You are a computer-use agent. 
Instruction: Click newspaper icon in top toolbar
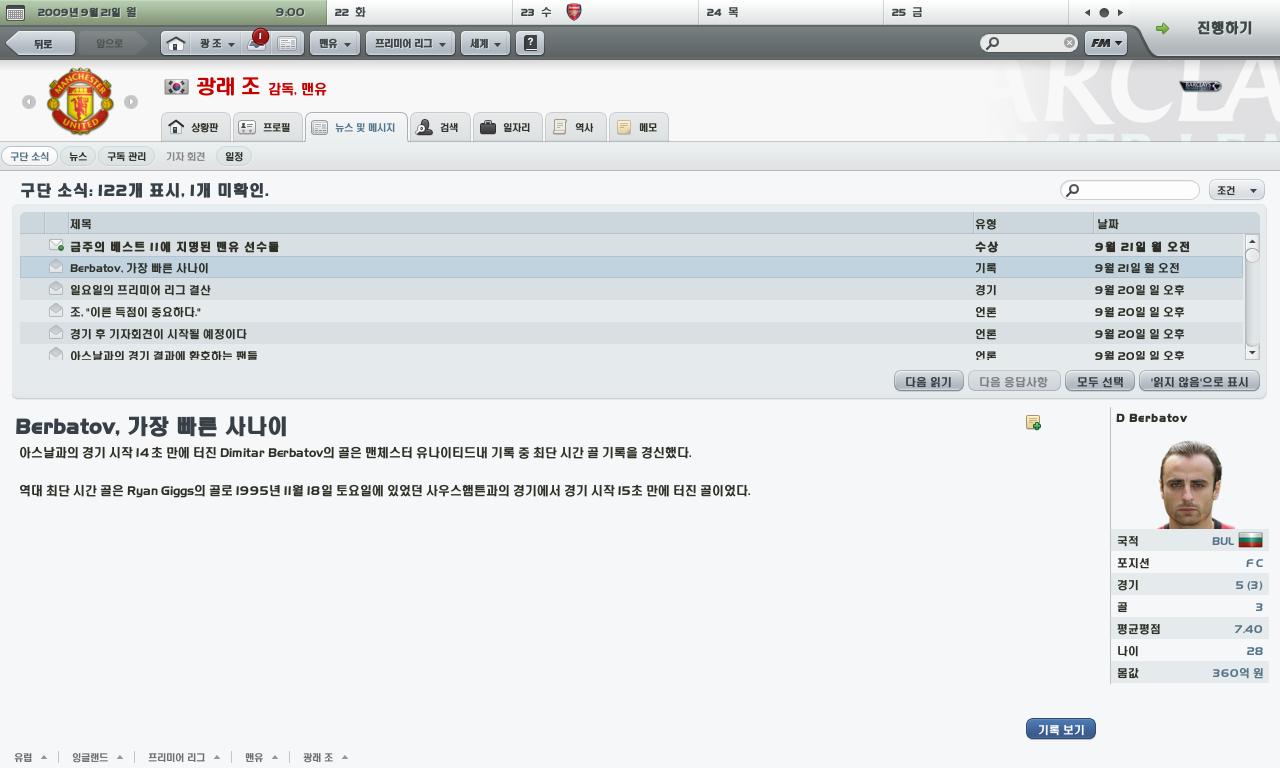[x=287, y=44]
